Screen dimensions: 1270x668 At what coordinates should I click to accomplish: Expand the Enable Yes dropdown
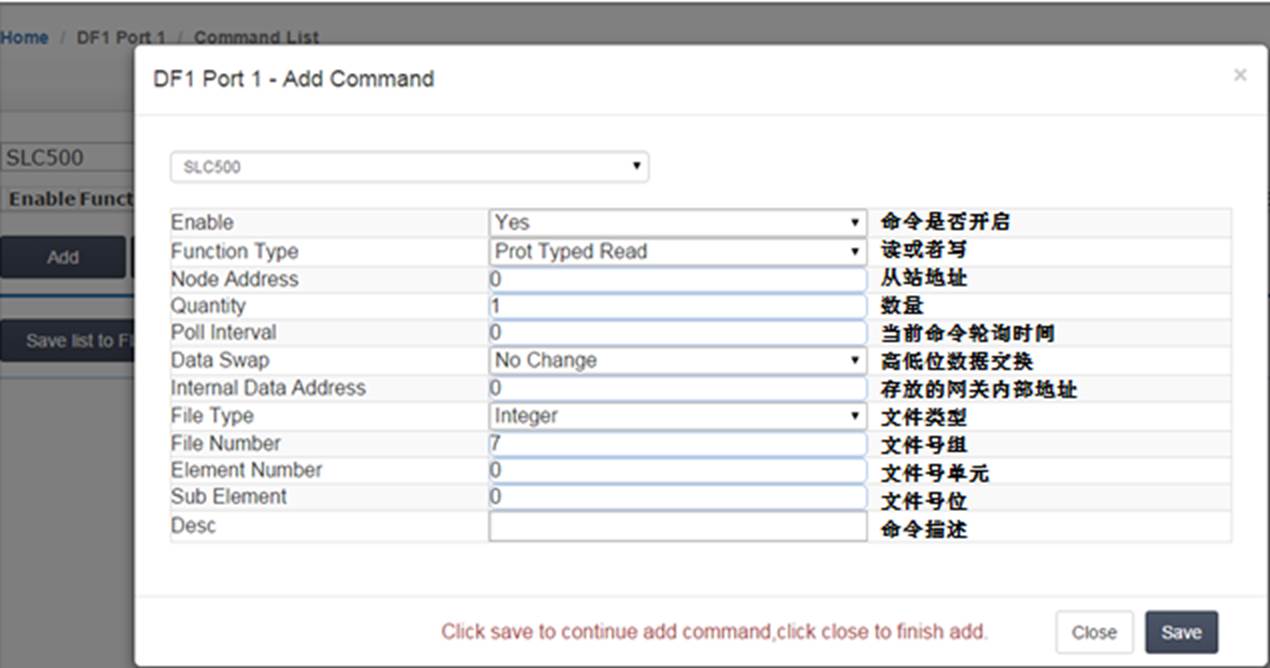(x=678, y=222)
